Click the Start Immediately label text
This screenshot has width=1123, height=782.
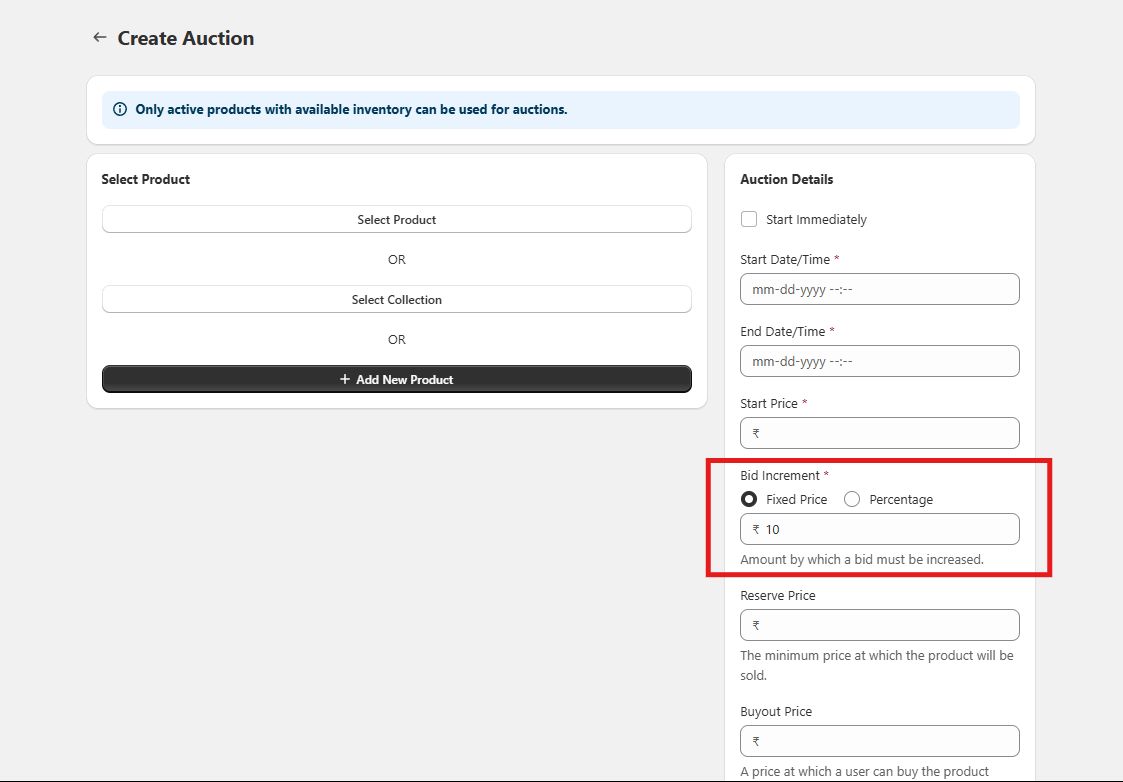pos(816,219)
